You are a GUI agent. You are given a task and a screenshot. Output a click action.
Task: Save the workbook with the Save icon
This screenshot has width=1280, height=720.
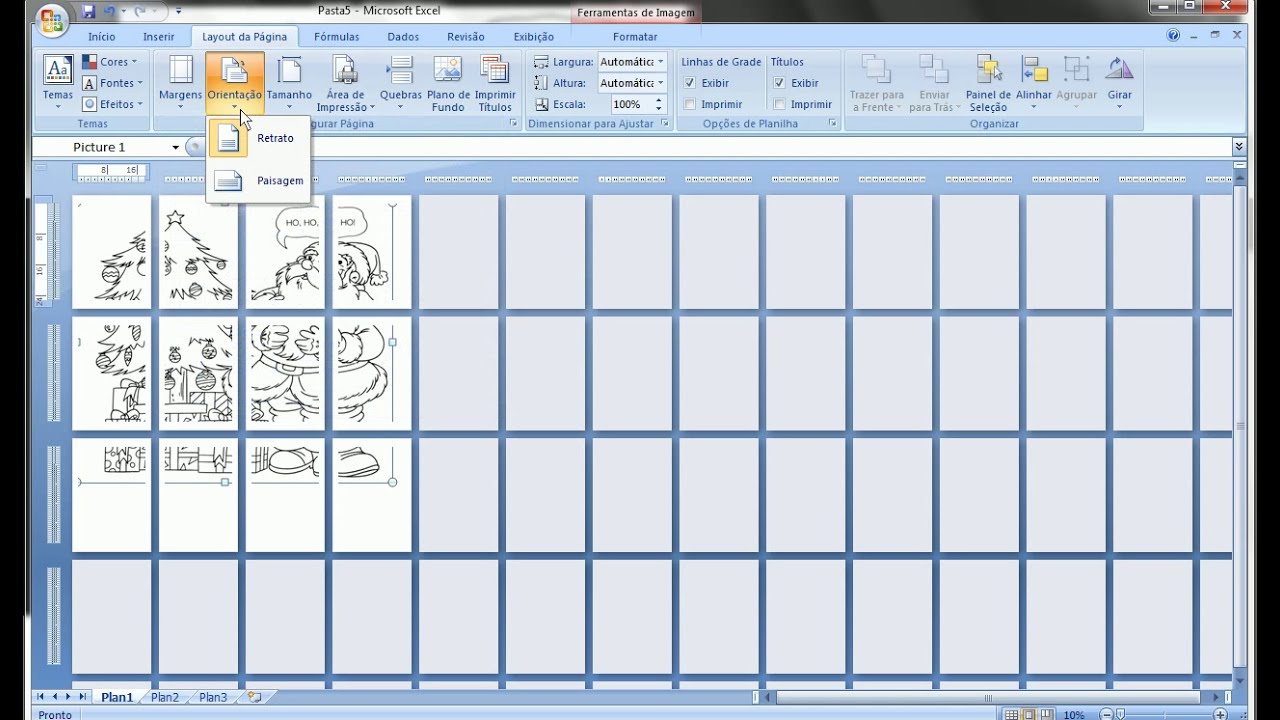click(x=88, y=12)
